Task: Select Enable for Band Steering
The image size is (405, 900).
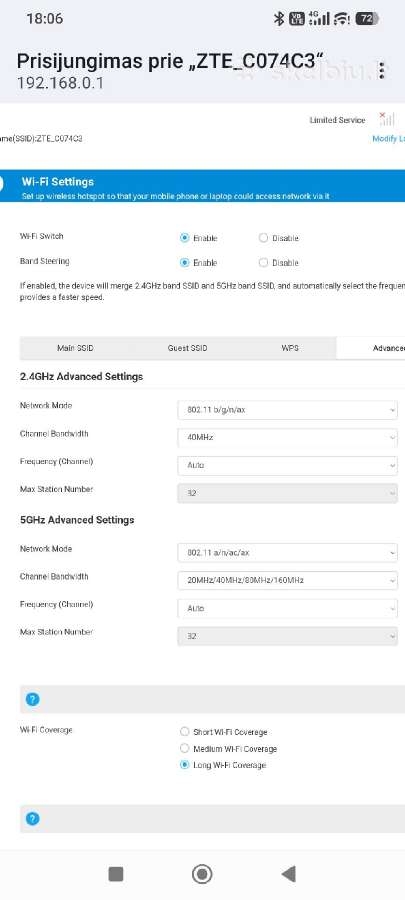Action: tap(185, 262)
